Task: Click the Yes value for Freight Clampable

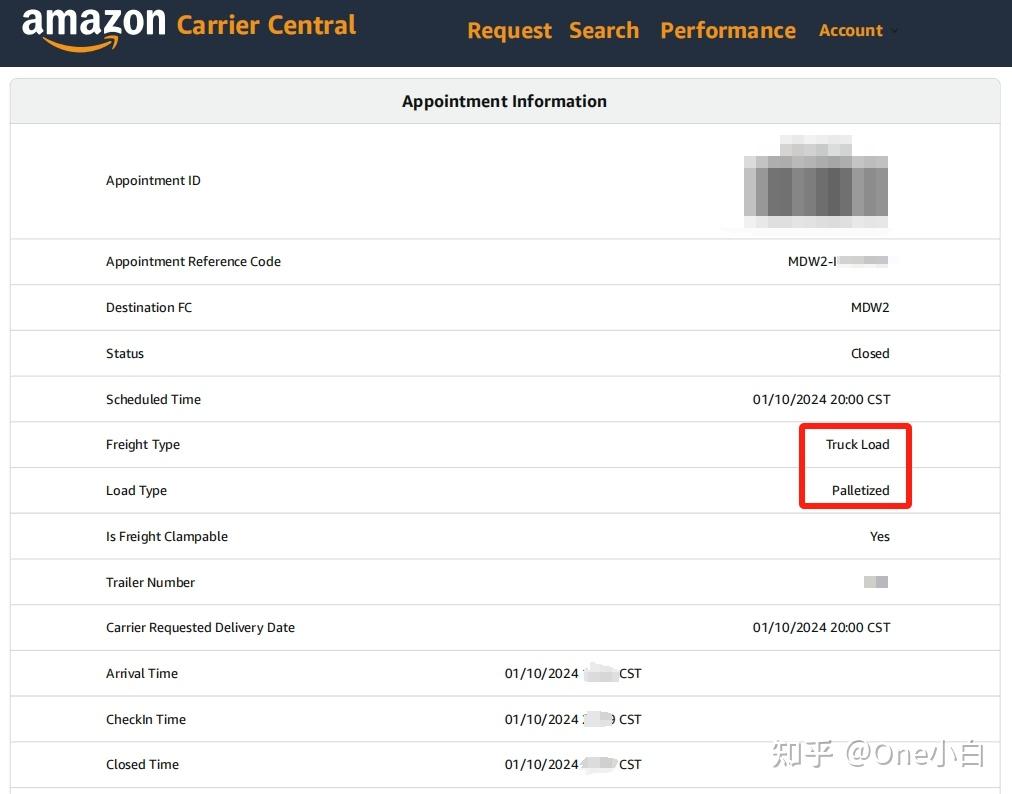Action: (880, 536)
